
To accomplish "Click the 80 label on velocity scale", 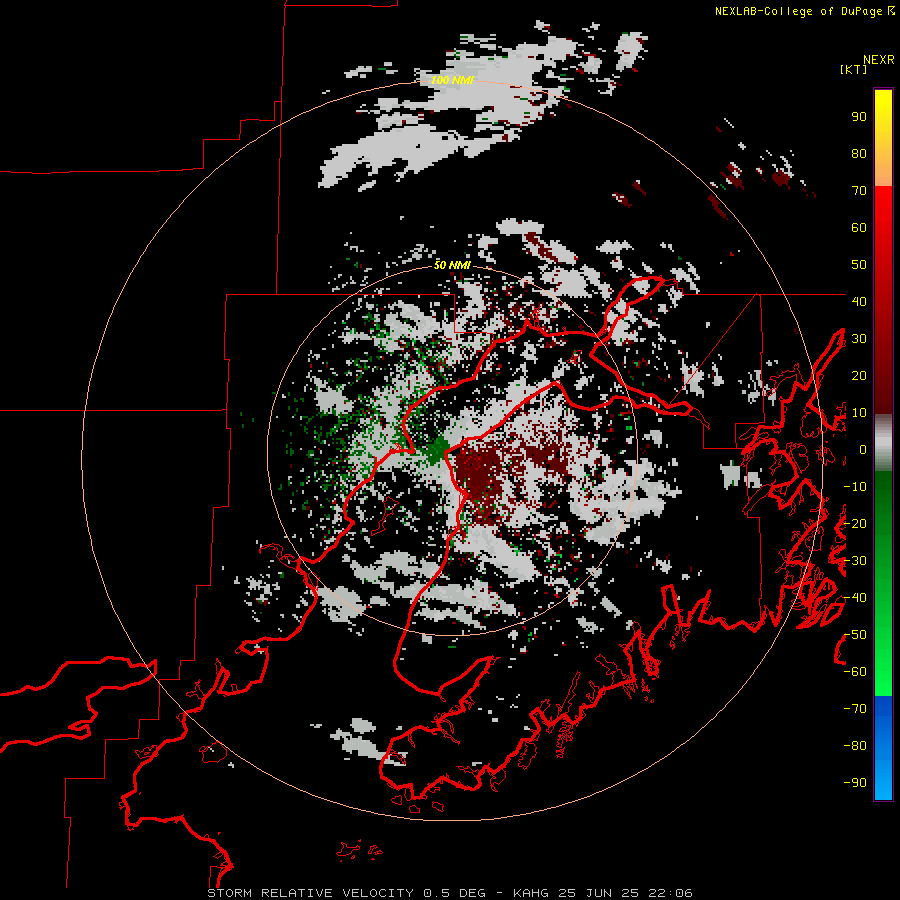I will click(x=859, y=154).
